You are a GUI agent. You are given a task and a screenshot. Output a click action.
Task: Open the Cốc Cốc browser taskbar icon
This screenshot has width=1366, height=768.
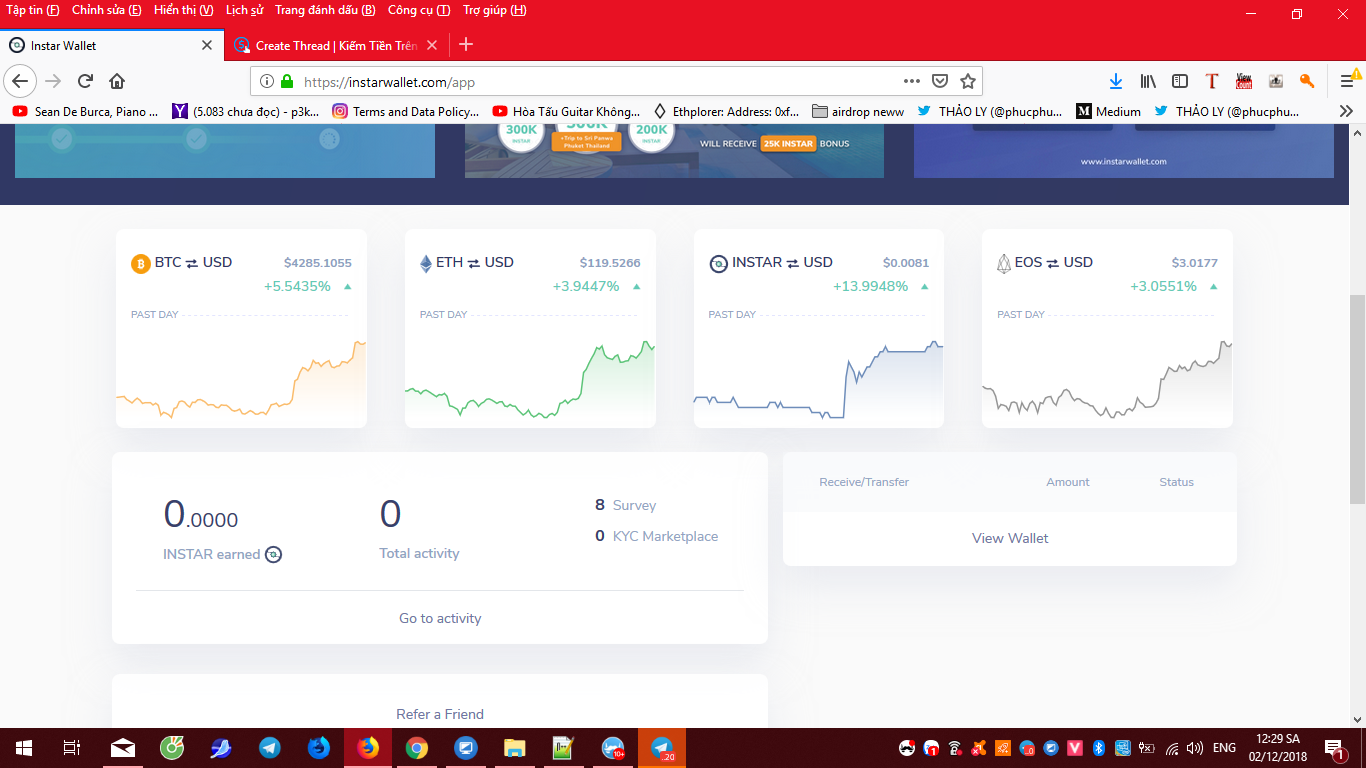click(172, 748)
